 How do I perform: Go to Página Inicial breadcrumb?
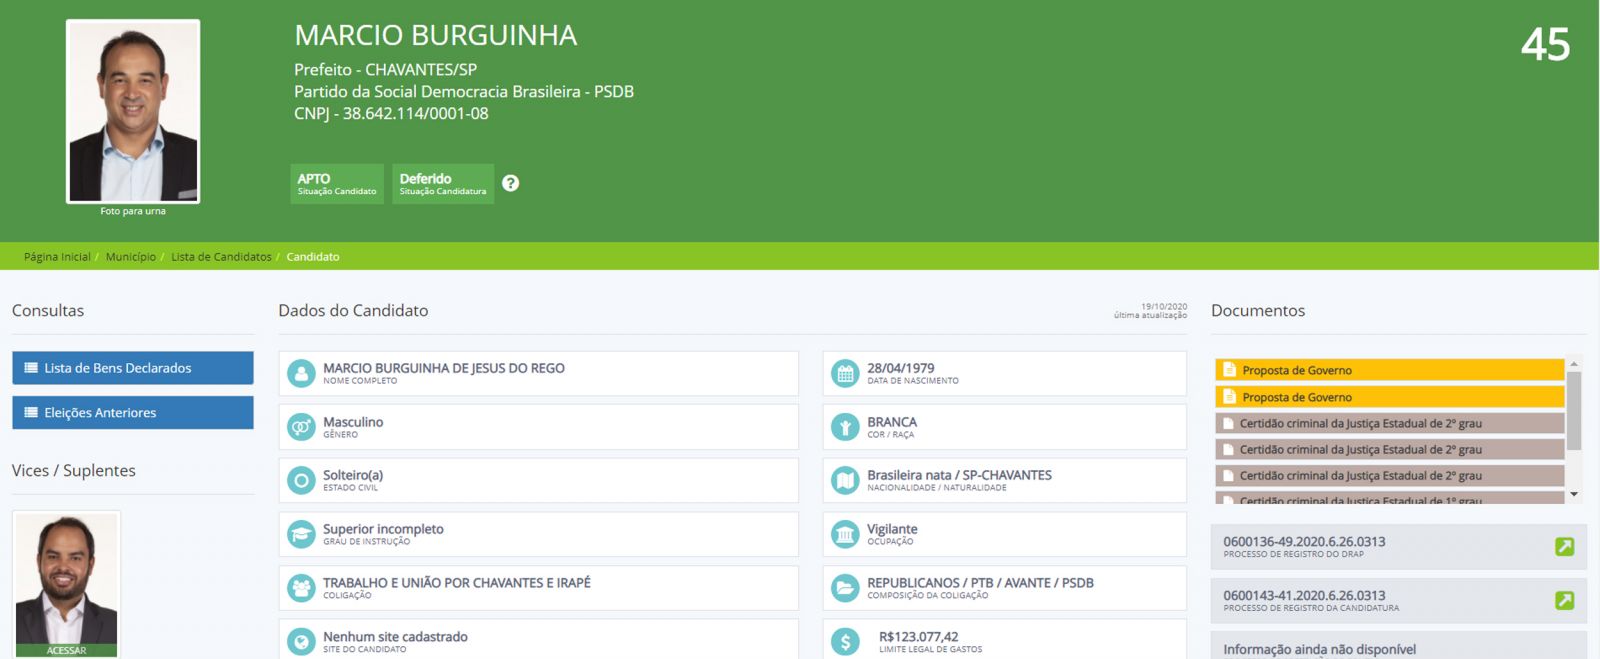coord(57,257)
